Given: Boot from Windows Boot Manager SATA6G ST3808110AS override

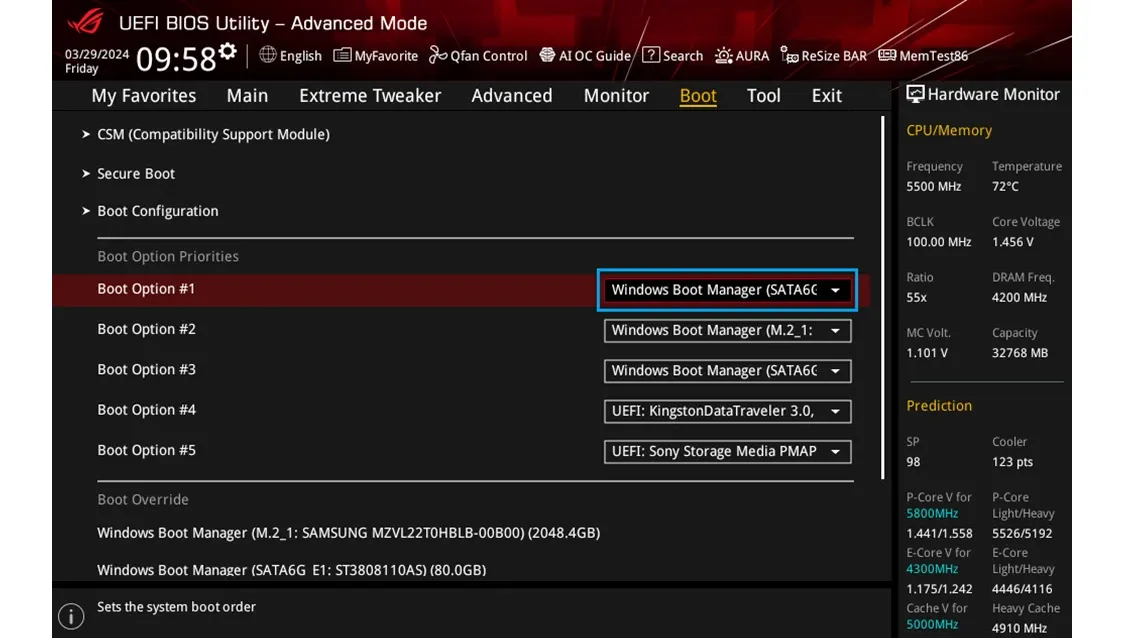Looking at the screenshot, I should (291, 570).
